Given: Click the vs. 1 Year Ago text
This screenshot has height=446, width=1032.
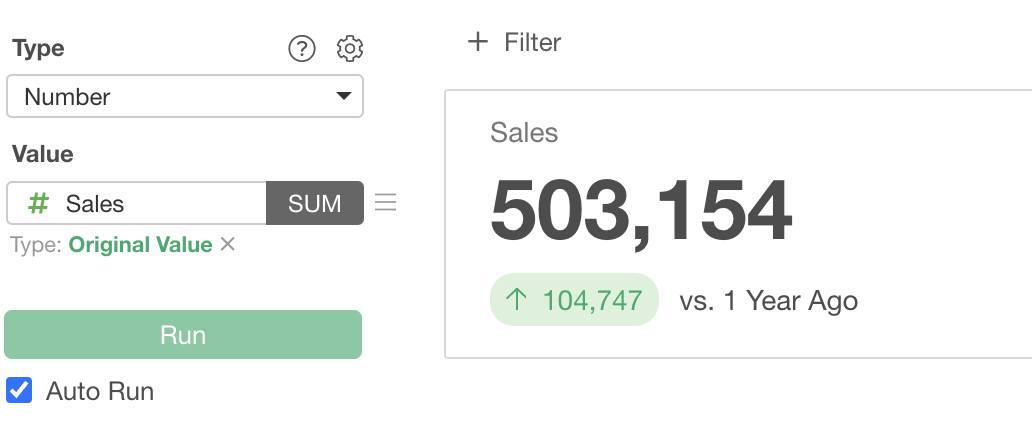Looking at the screenshot, I should (x=768, y=300).
